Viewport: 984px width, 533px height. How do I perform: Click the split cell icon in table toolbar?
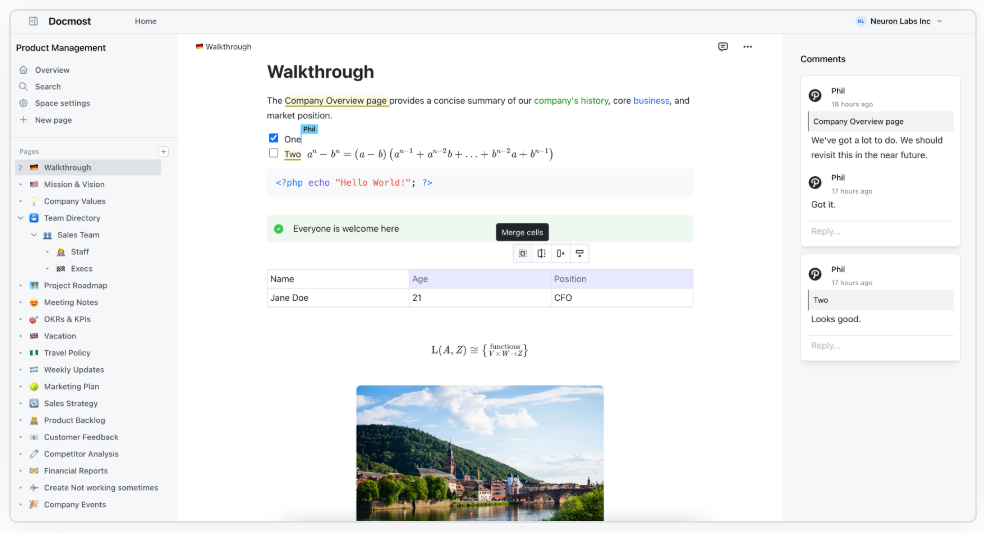click(542, 254)
